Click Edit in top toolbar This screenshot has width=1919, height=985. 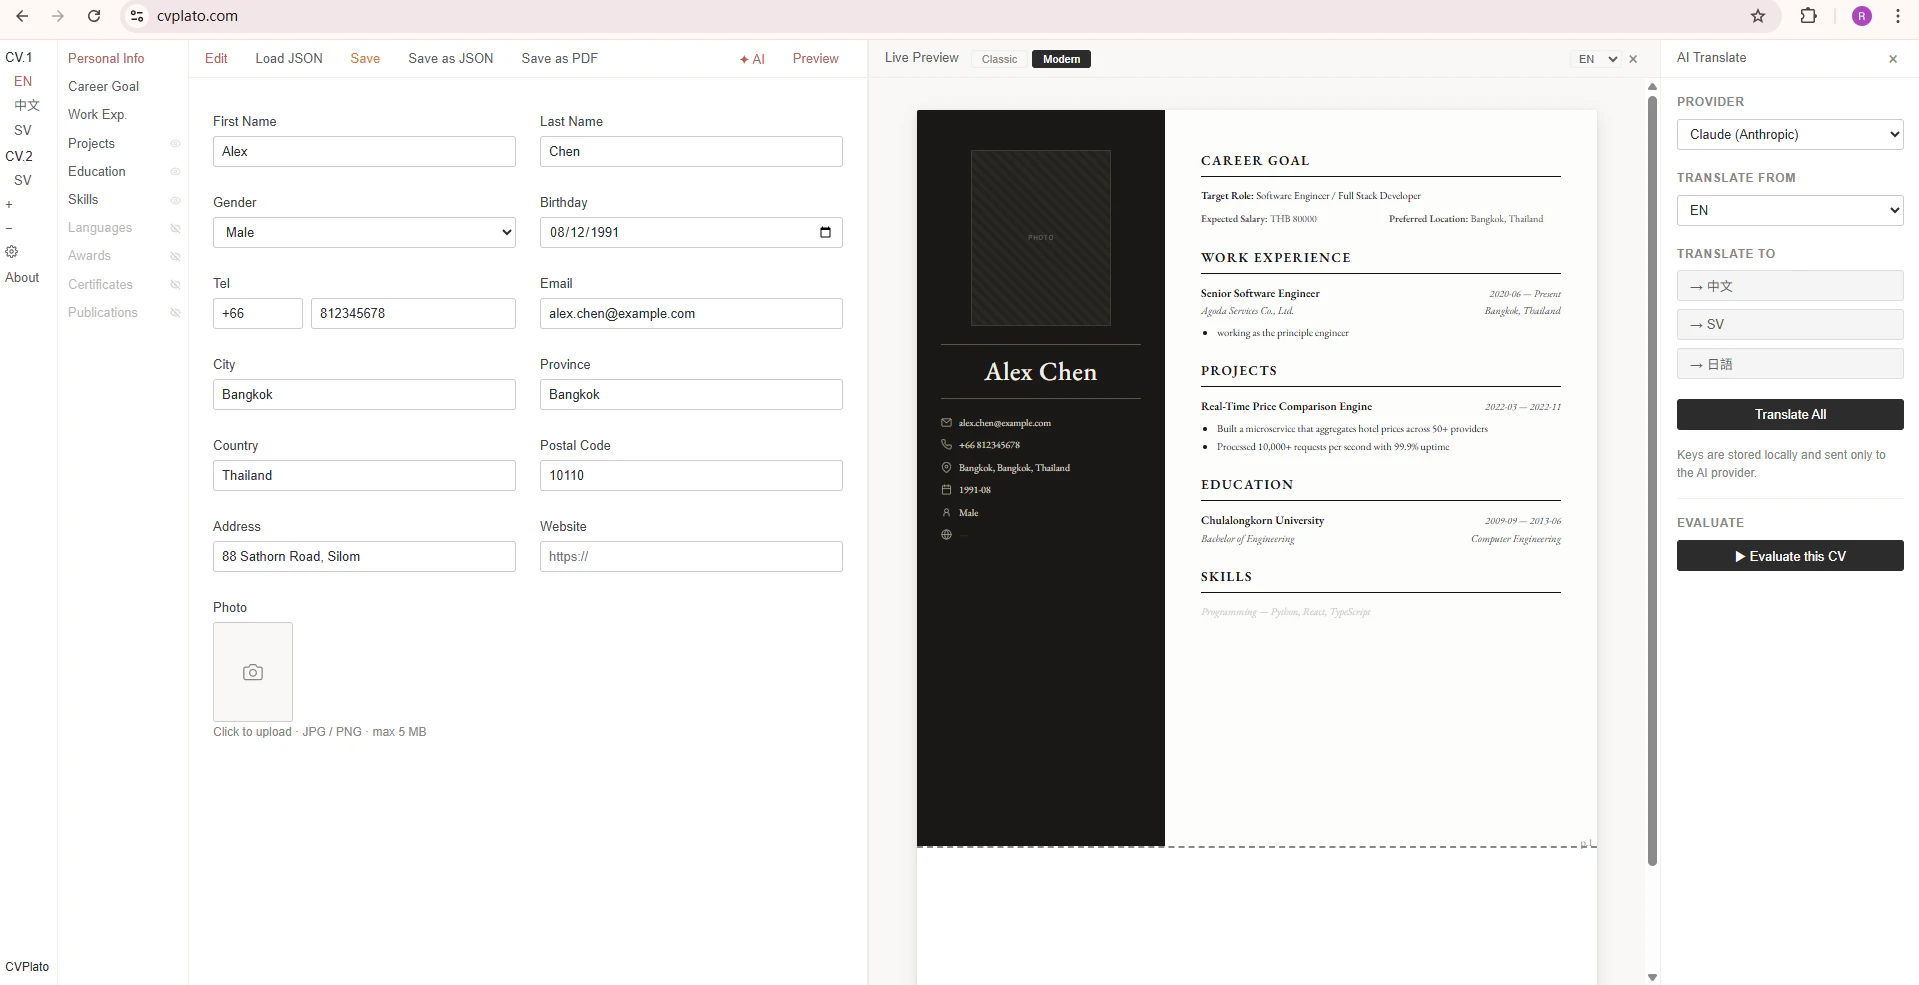click(x=216, y=58)
